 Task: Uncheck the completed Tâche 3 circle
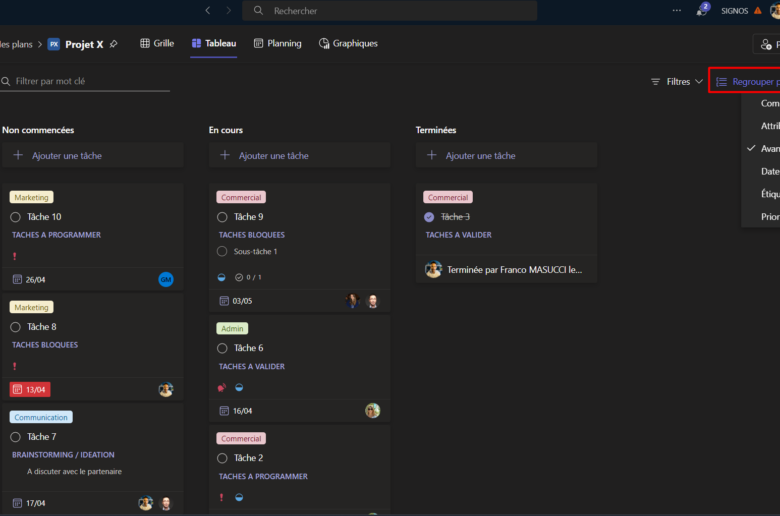click(429, 217)
